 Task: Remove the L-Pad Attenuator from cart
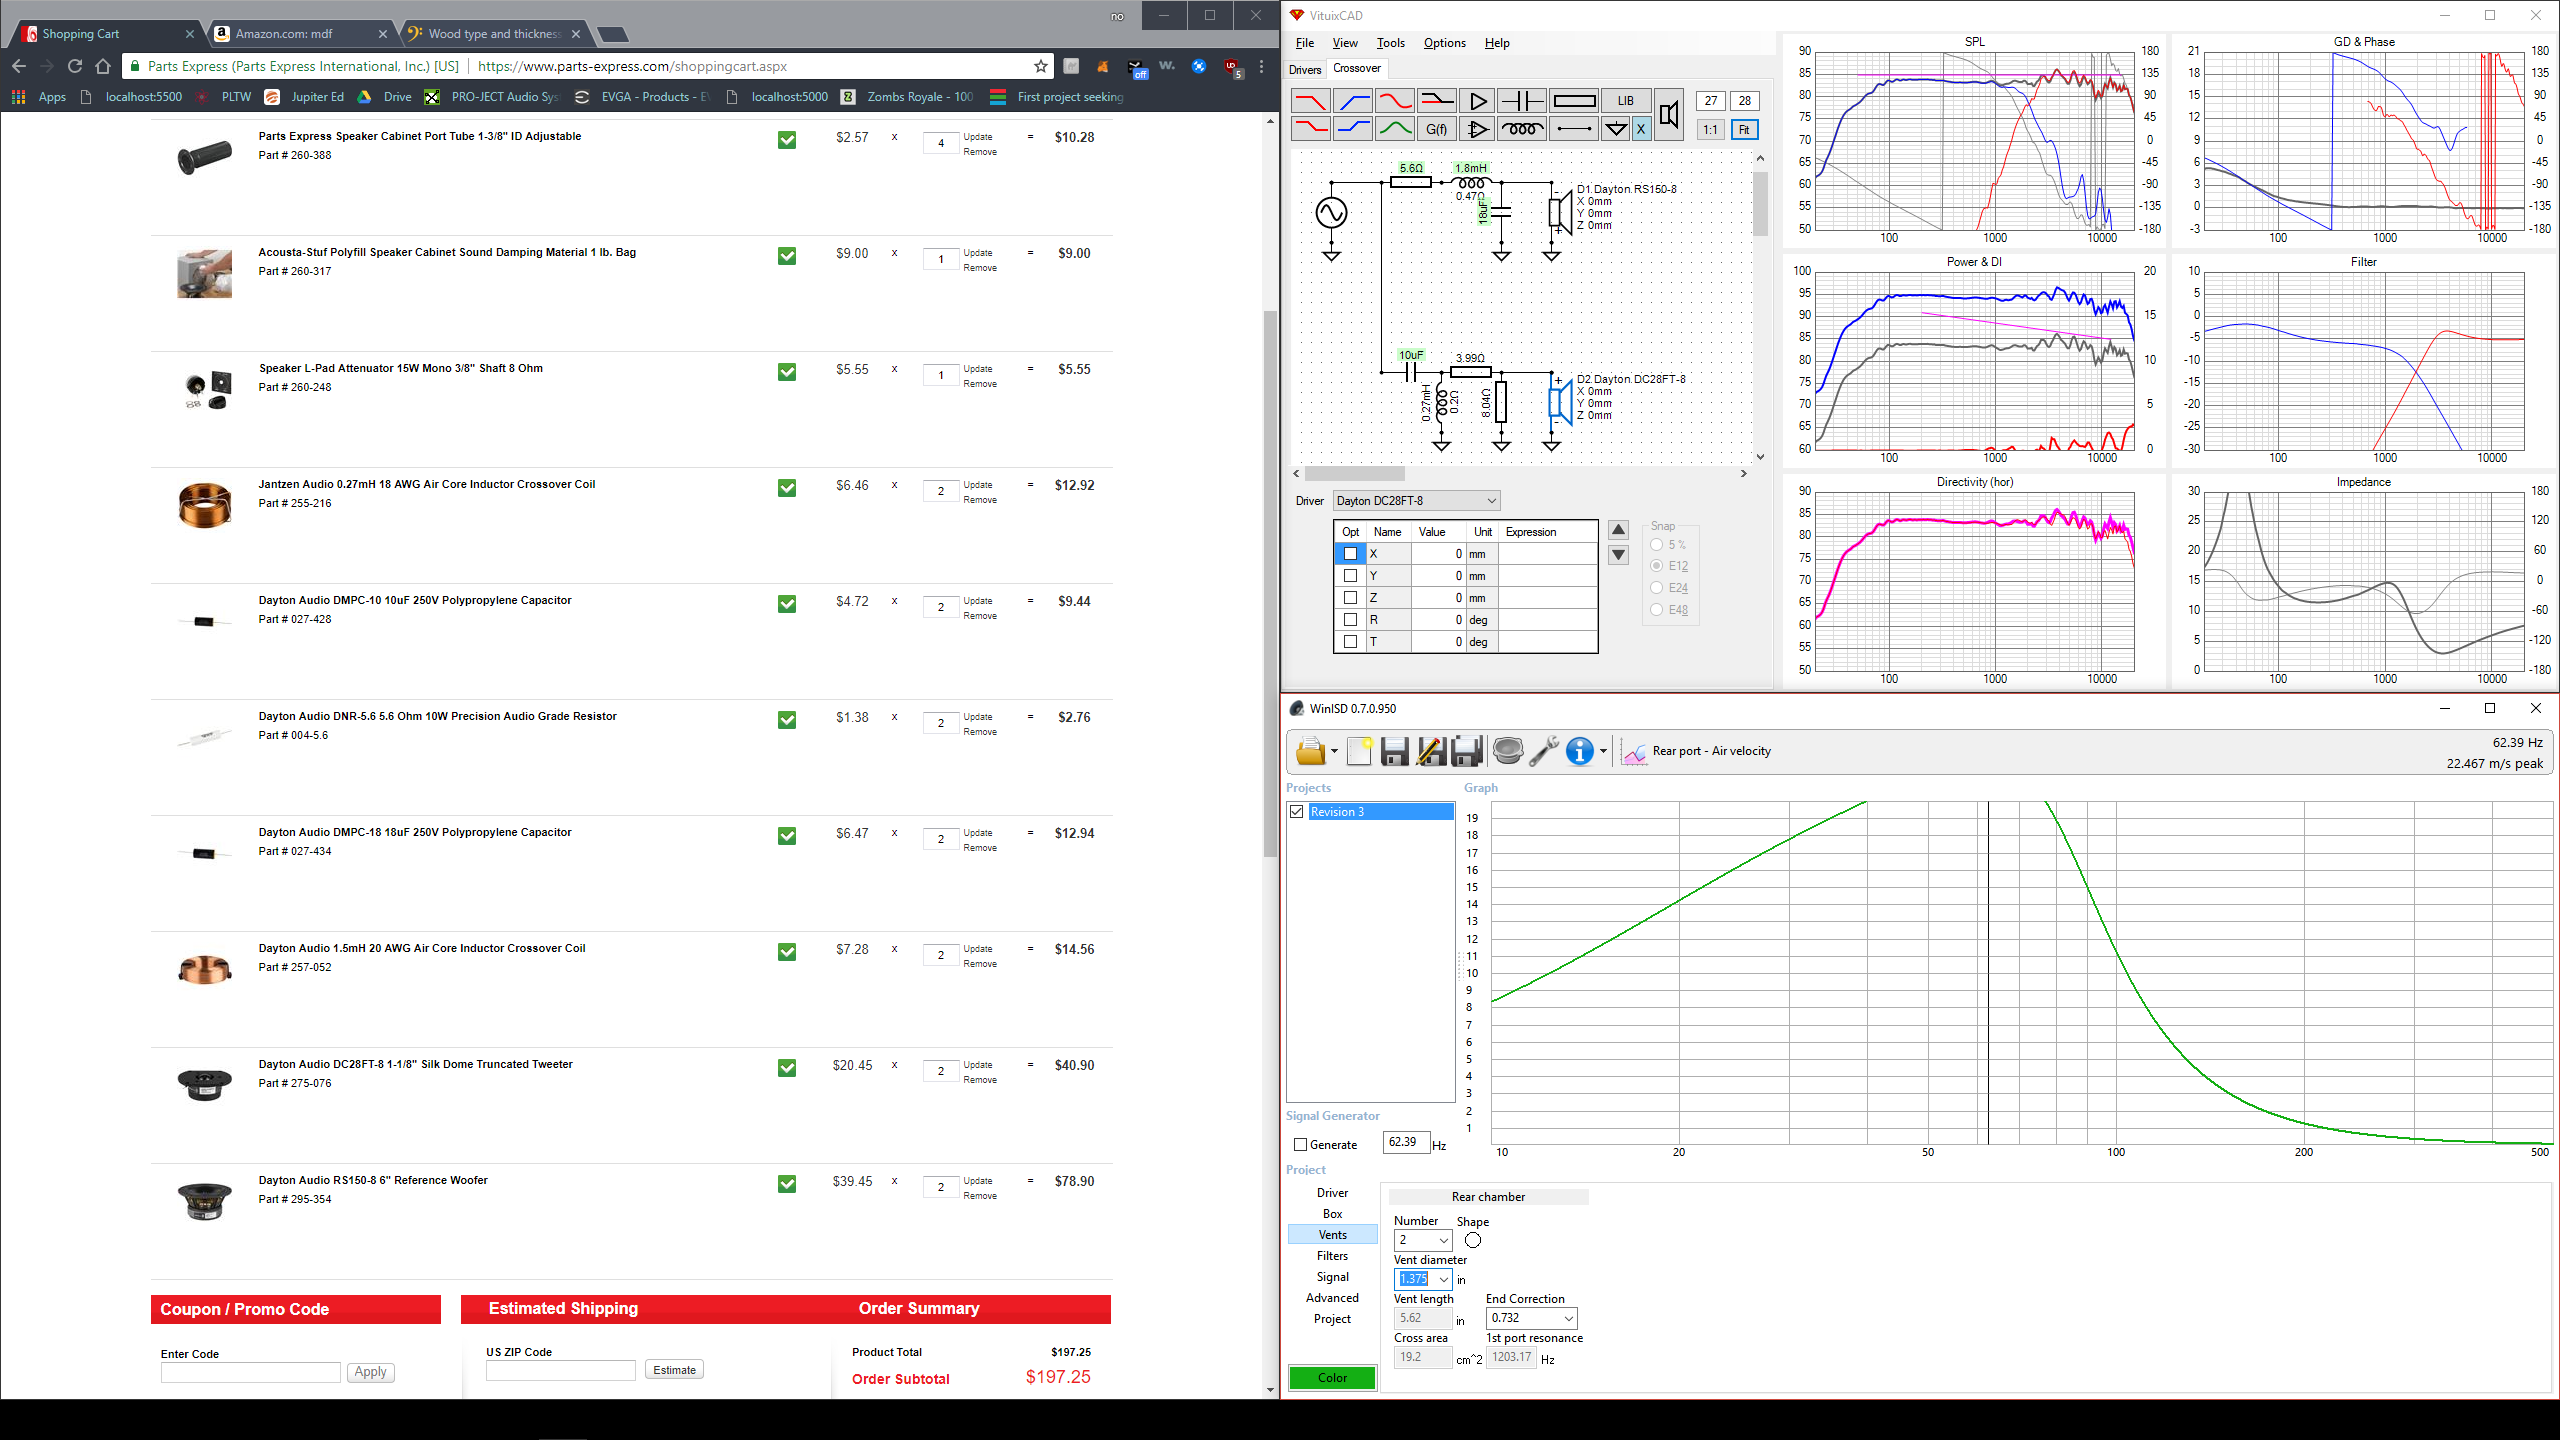click(980, 384)
